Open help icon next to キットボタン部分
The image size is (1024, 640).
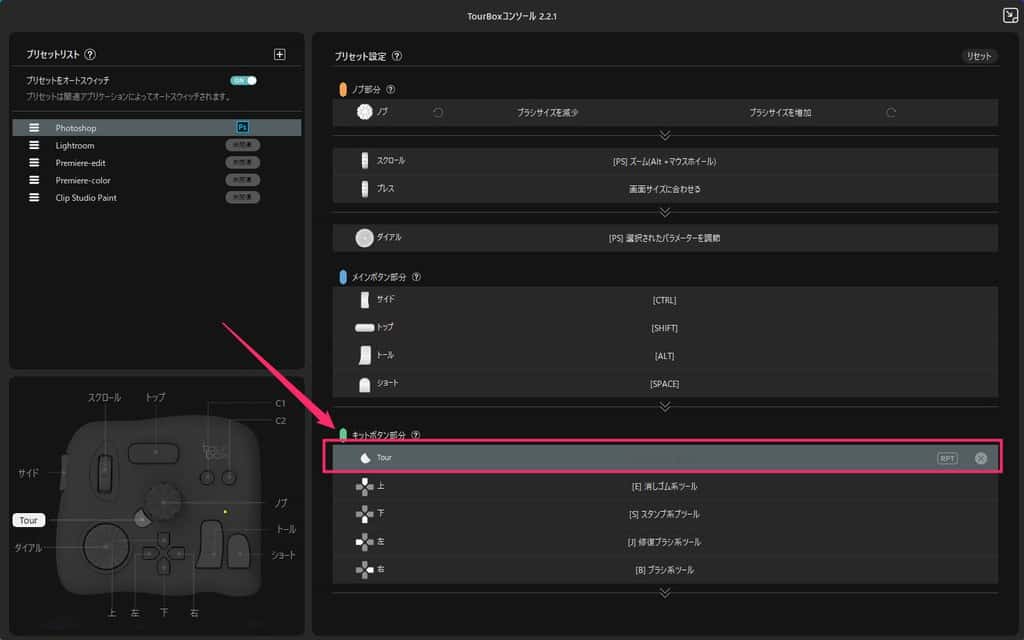(x=416, y=435)
